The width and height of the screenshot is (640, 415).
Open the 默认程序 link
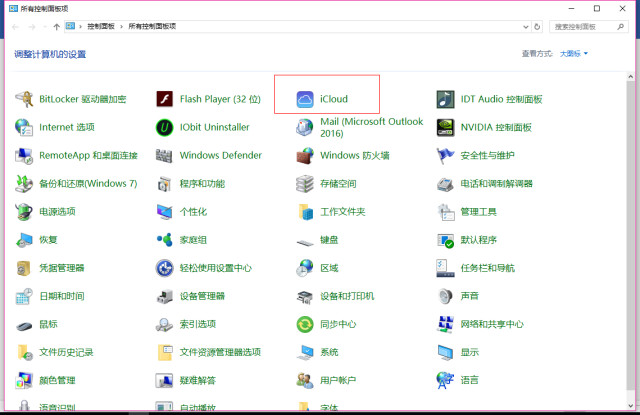478,240
